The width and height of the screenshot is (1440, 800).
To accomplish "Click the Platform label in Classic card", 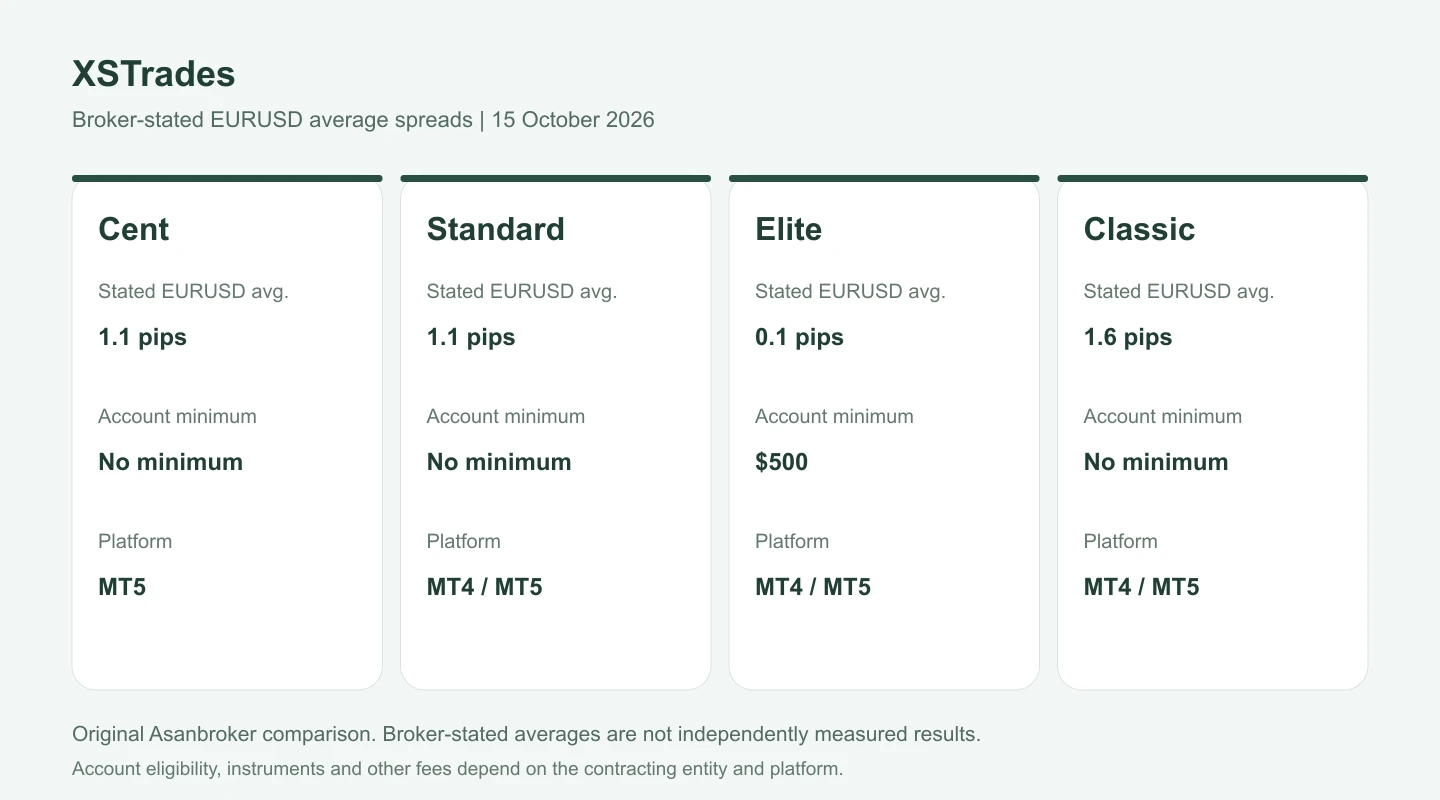I will coord(1121,542).
